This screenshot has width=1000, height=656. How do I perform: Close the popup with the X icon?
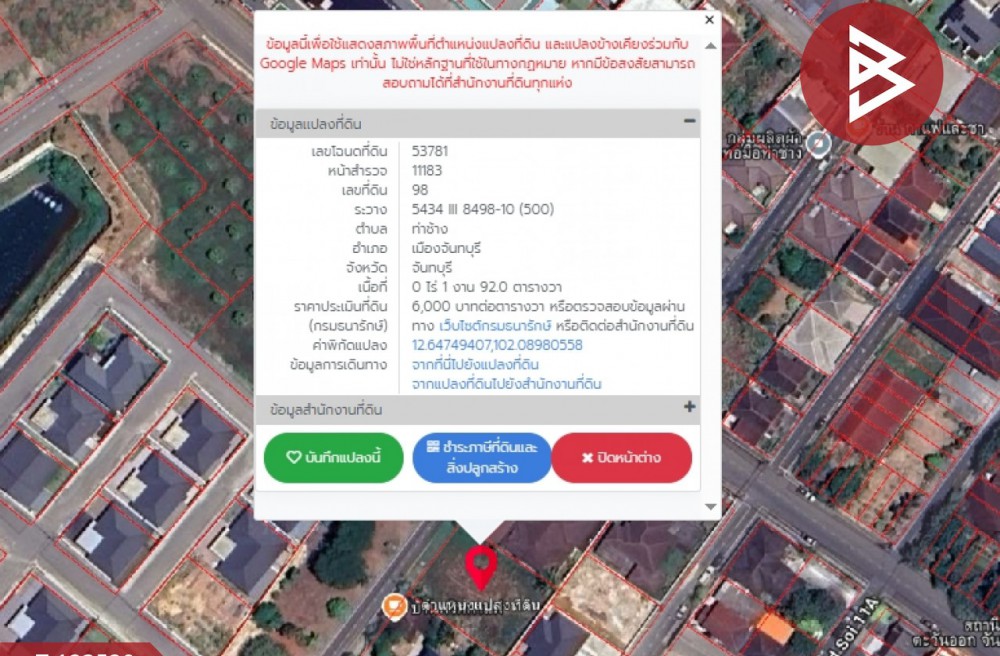pos(710,19)
